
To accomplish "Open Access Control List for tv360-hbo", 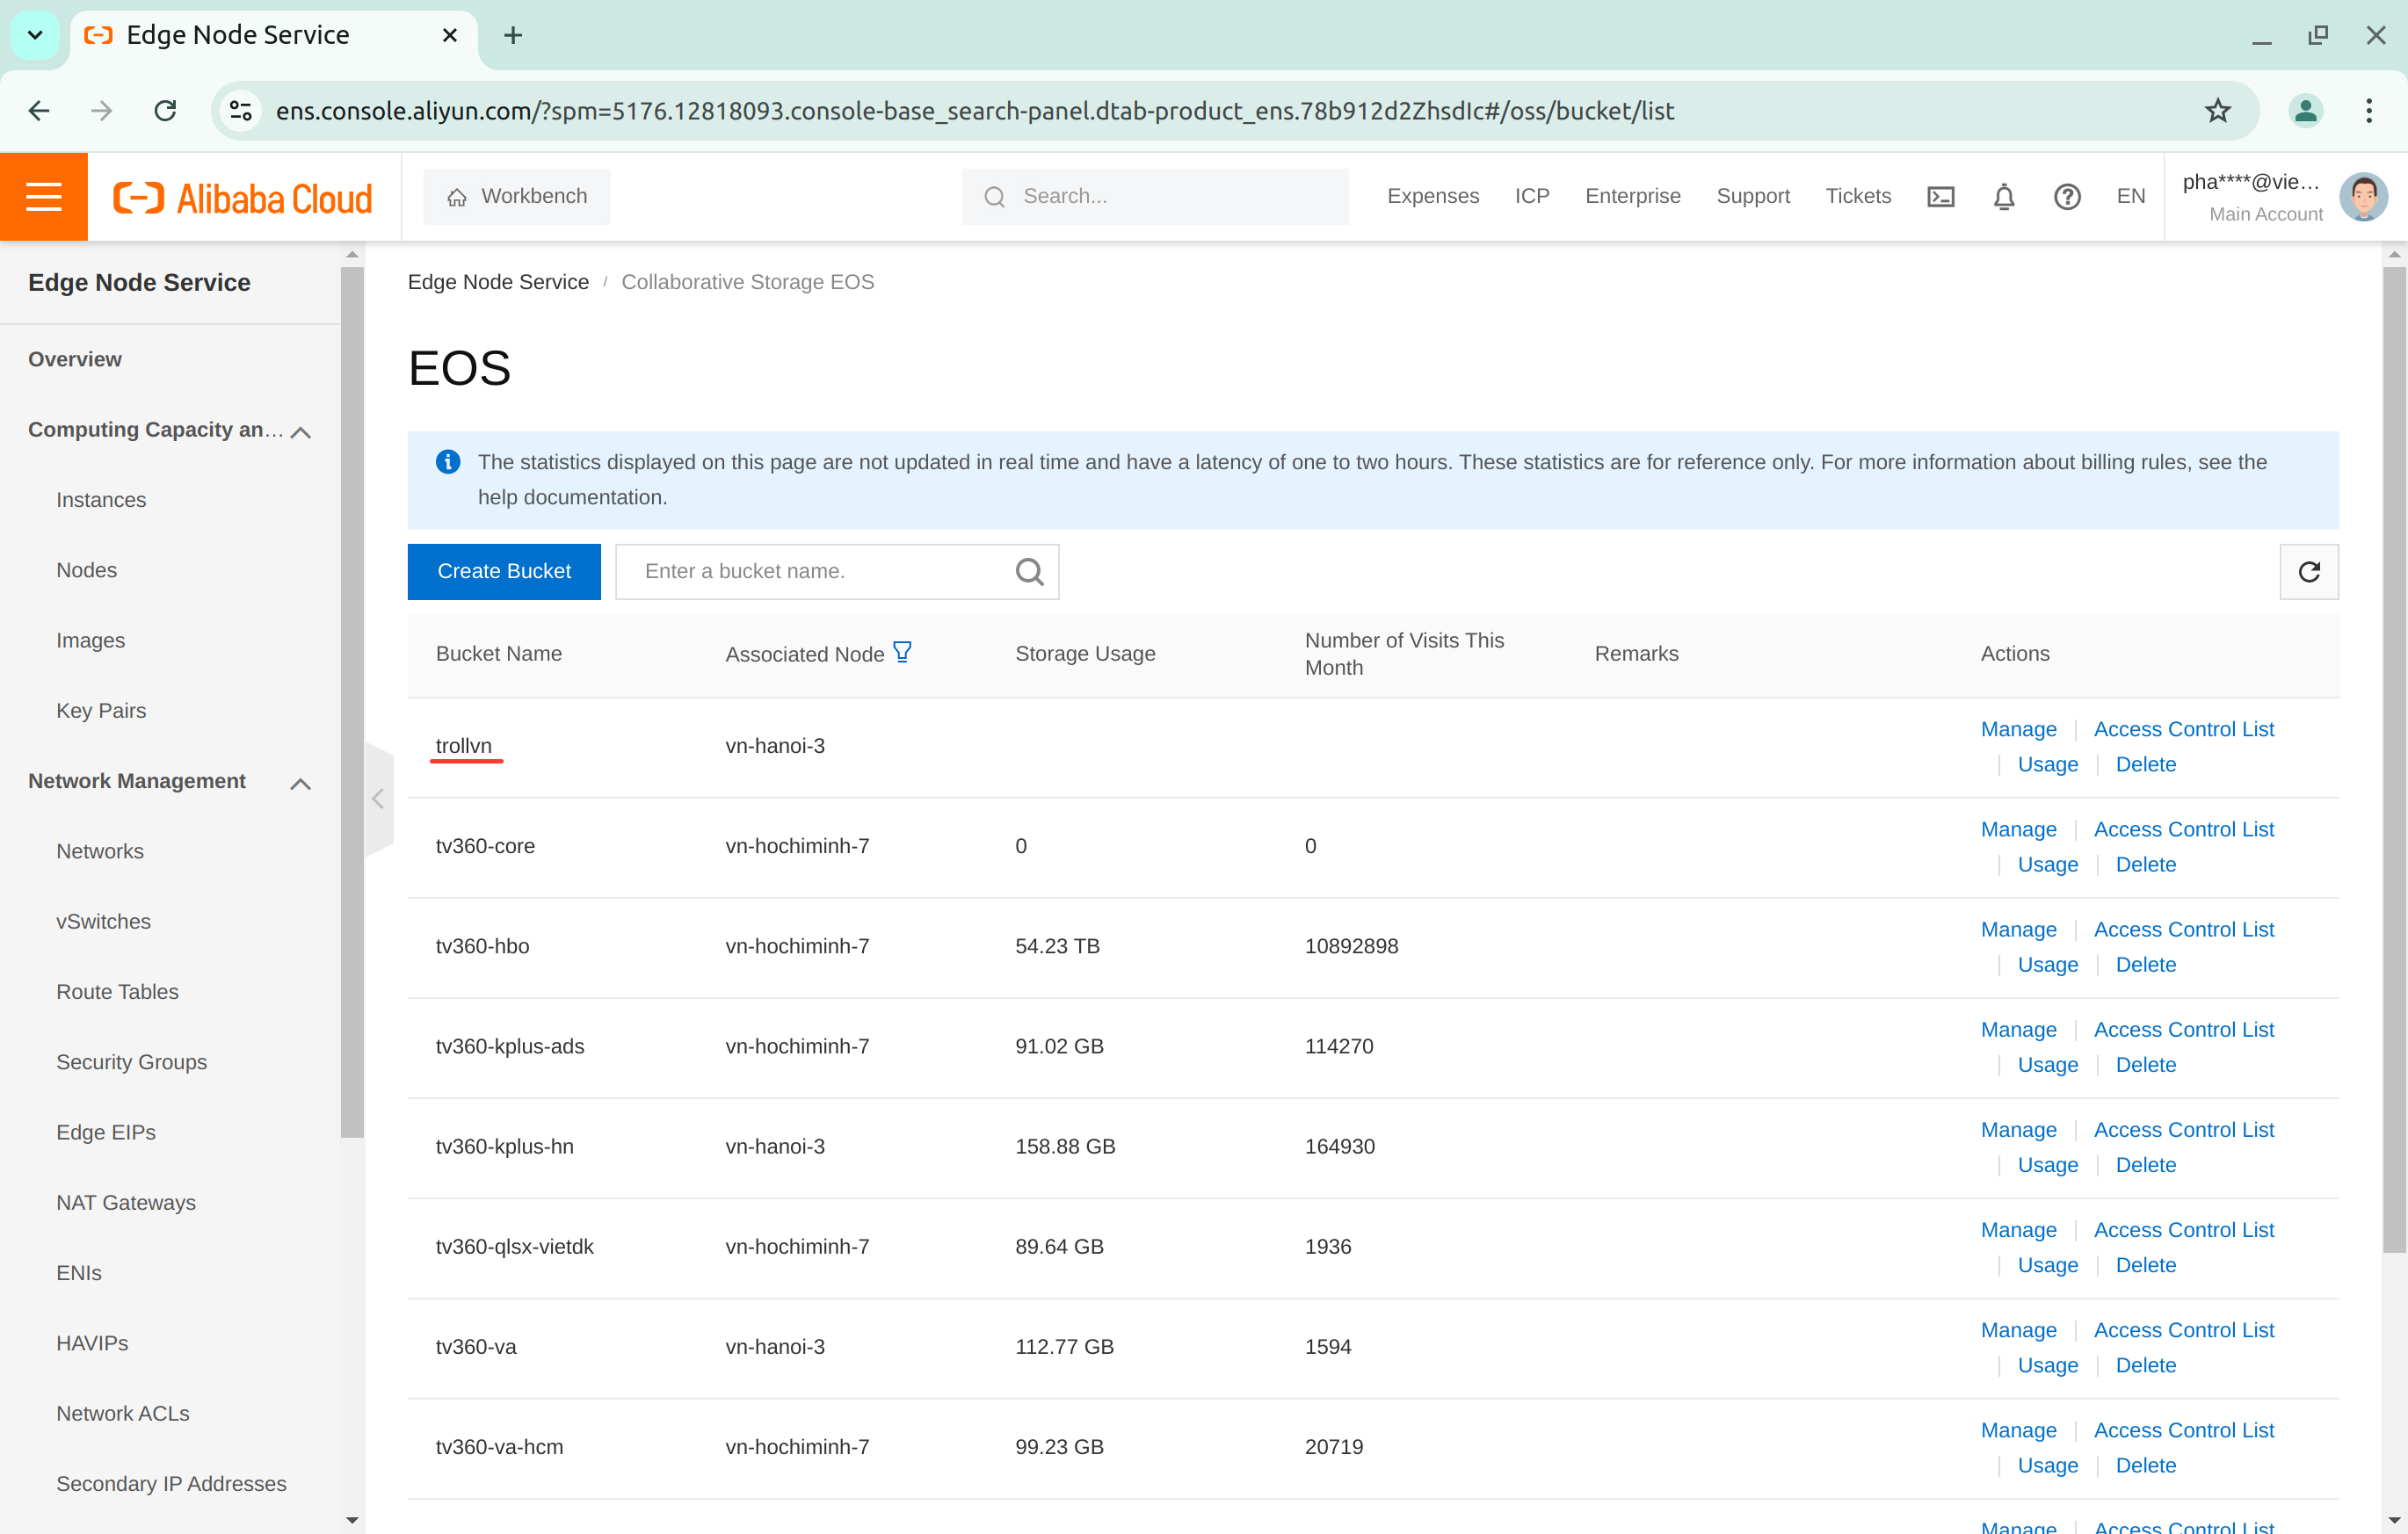I will (2183, 929).
